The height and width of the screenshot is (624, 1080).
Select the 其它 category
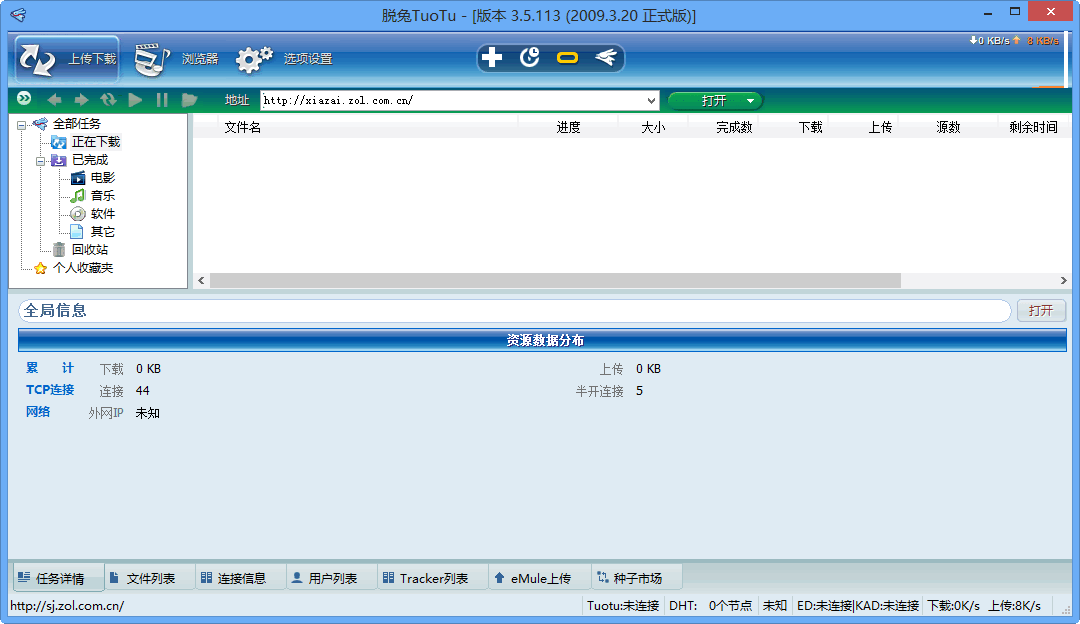[x=103, y=231]
